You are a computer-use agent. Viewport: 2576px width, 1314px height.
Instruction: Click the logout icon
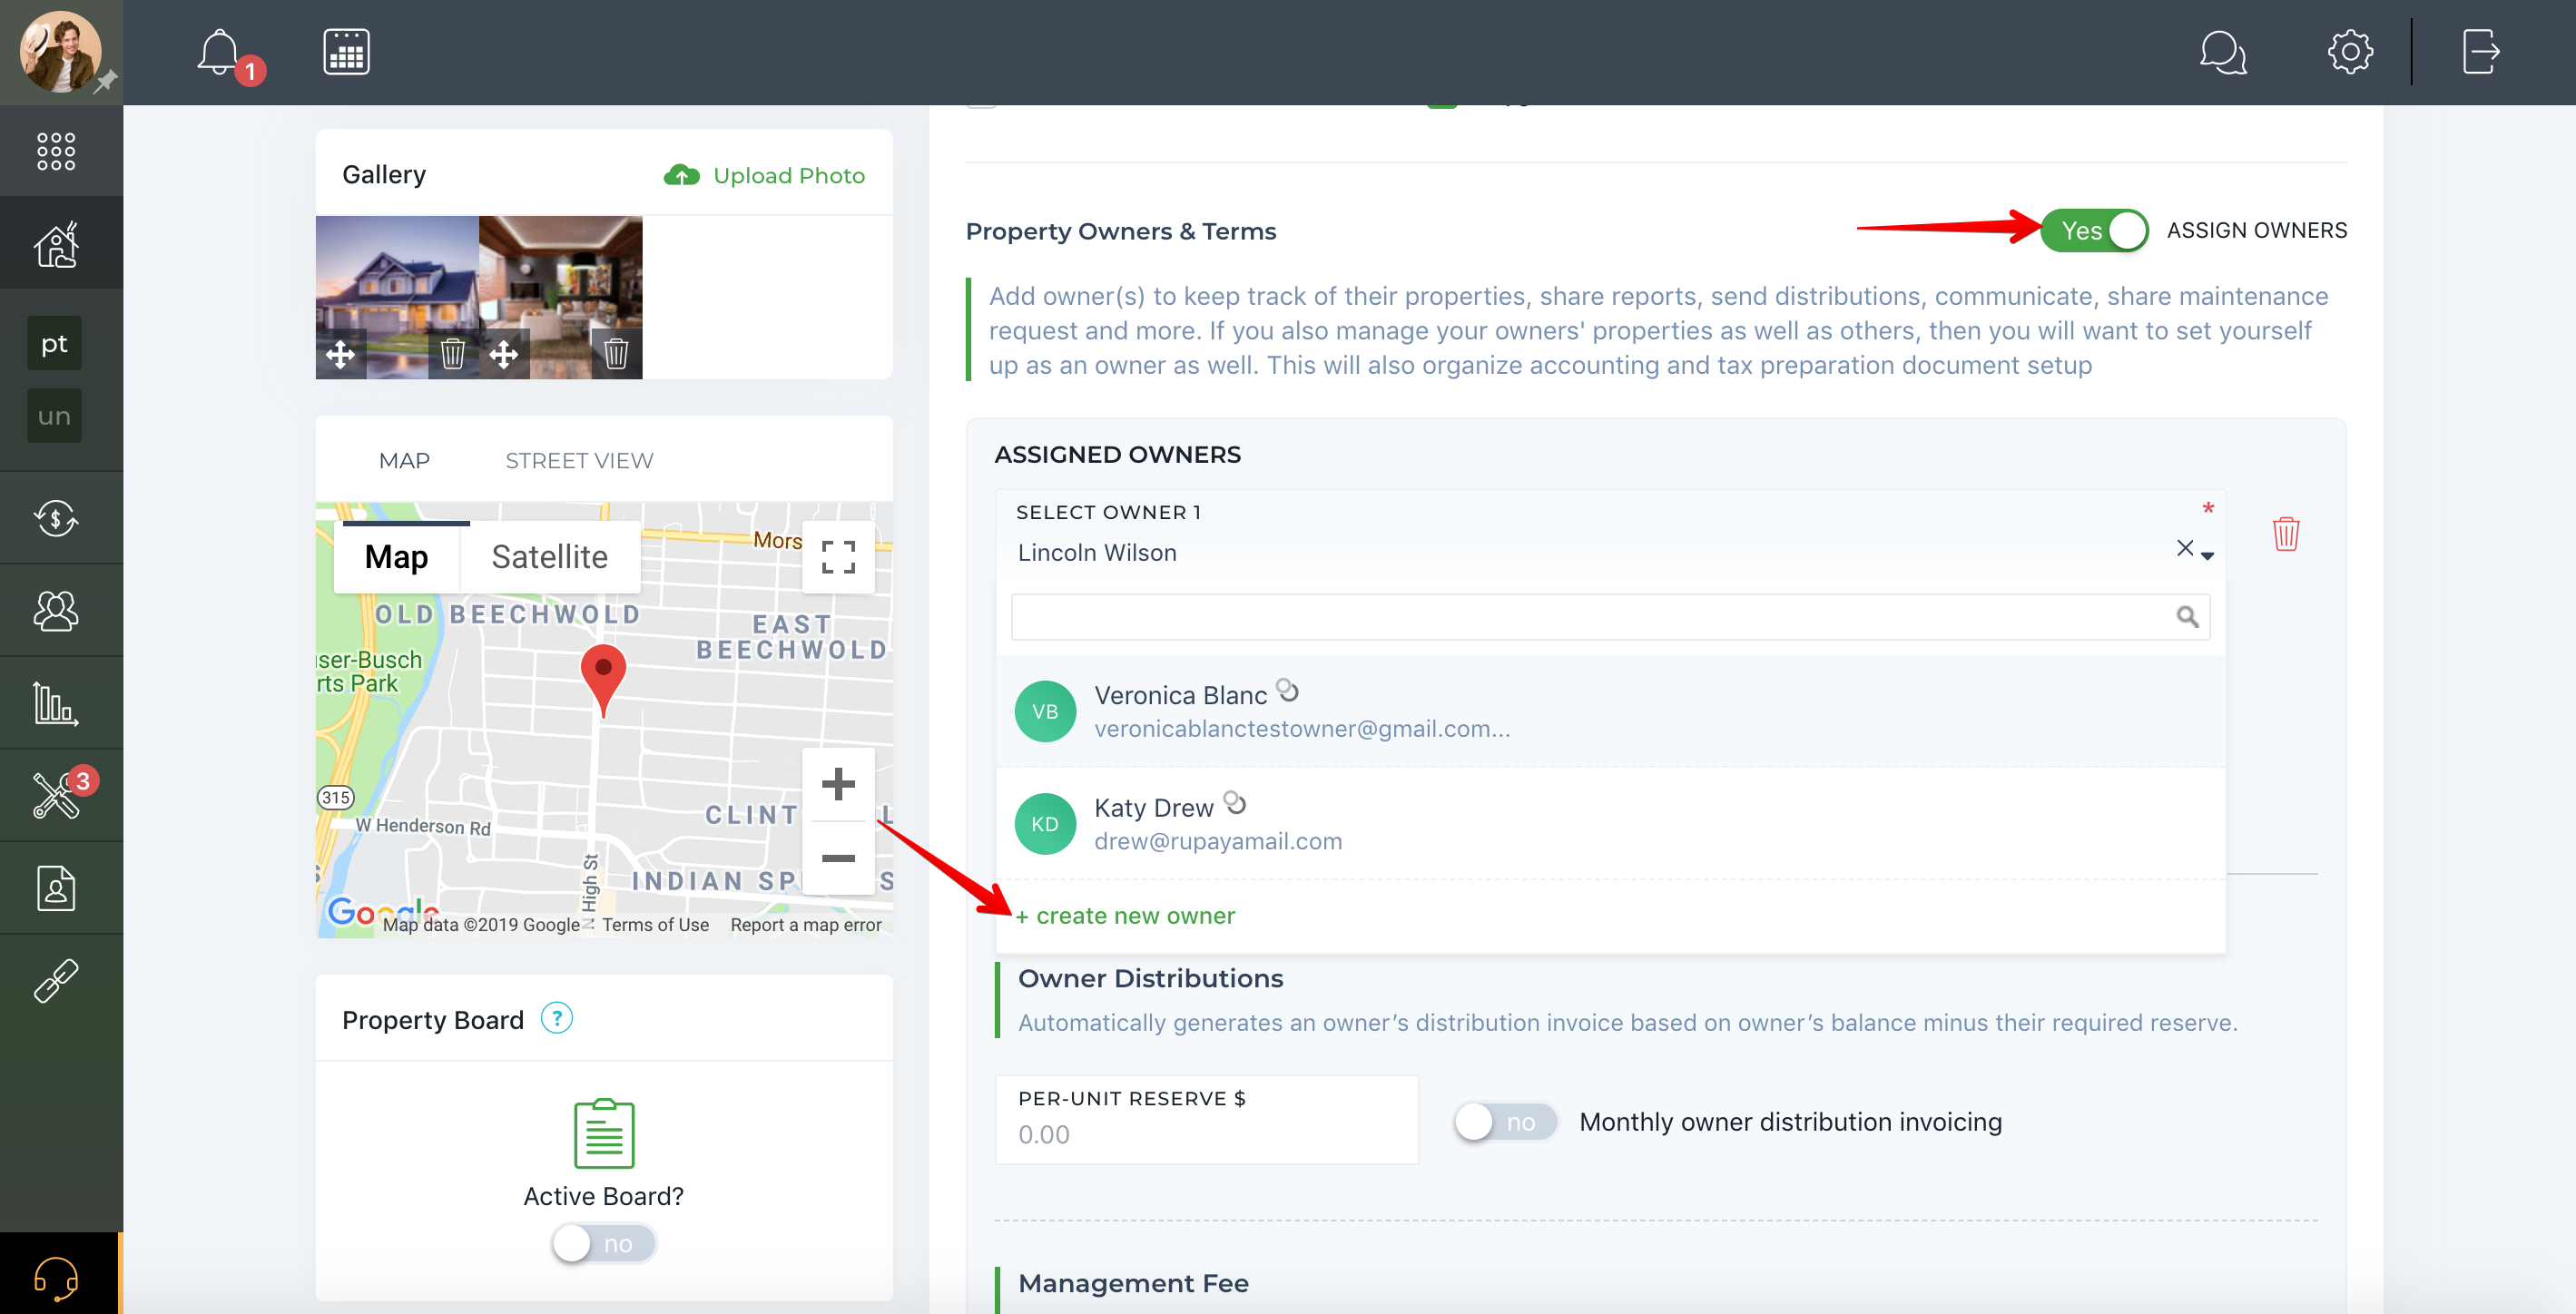(2480, 52)
